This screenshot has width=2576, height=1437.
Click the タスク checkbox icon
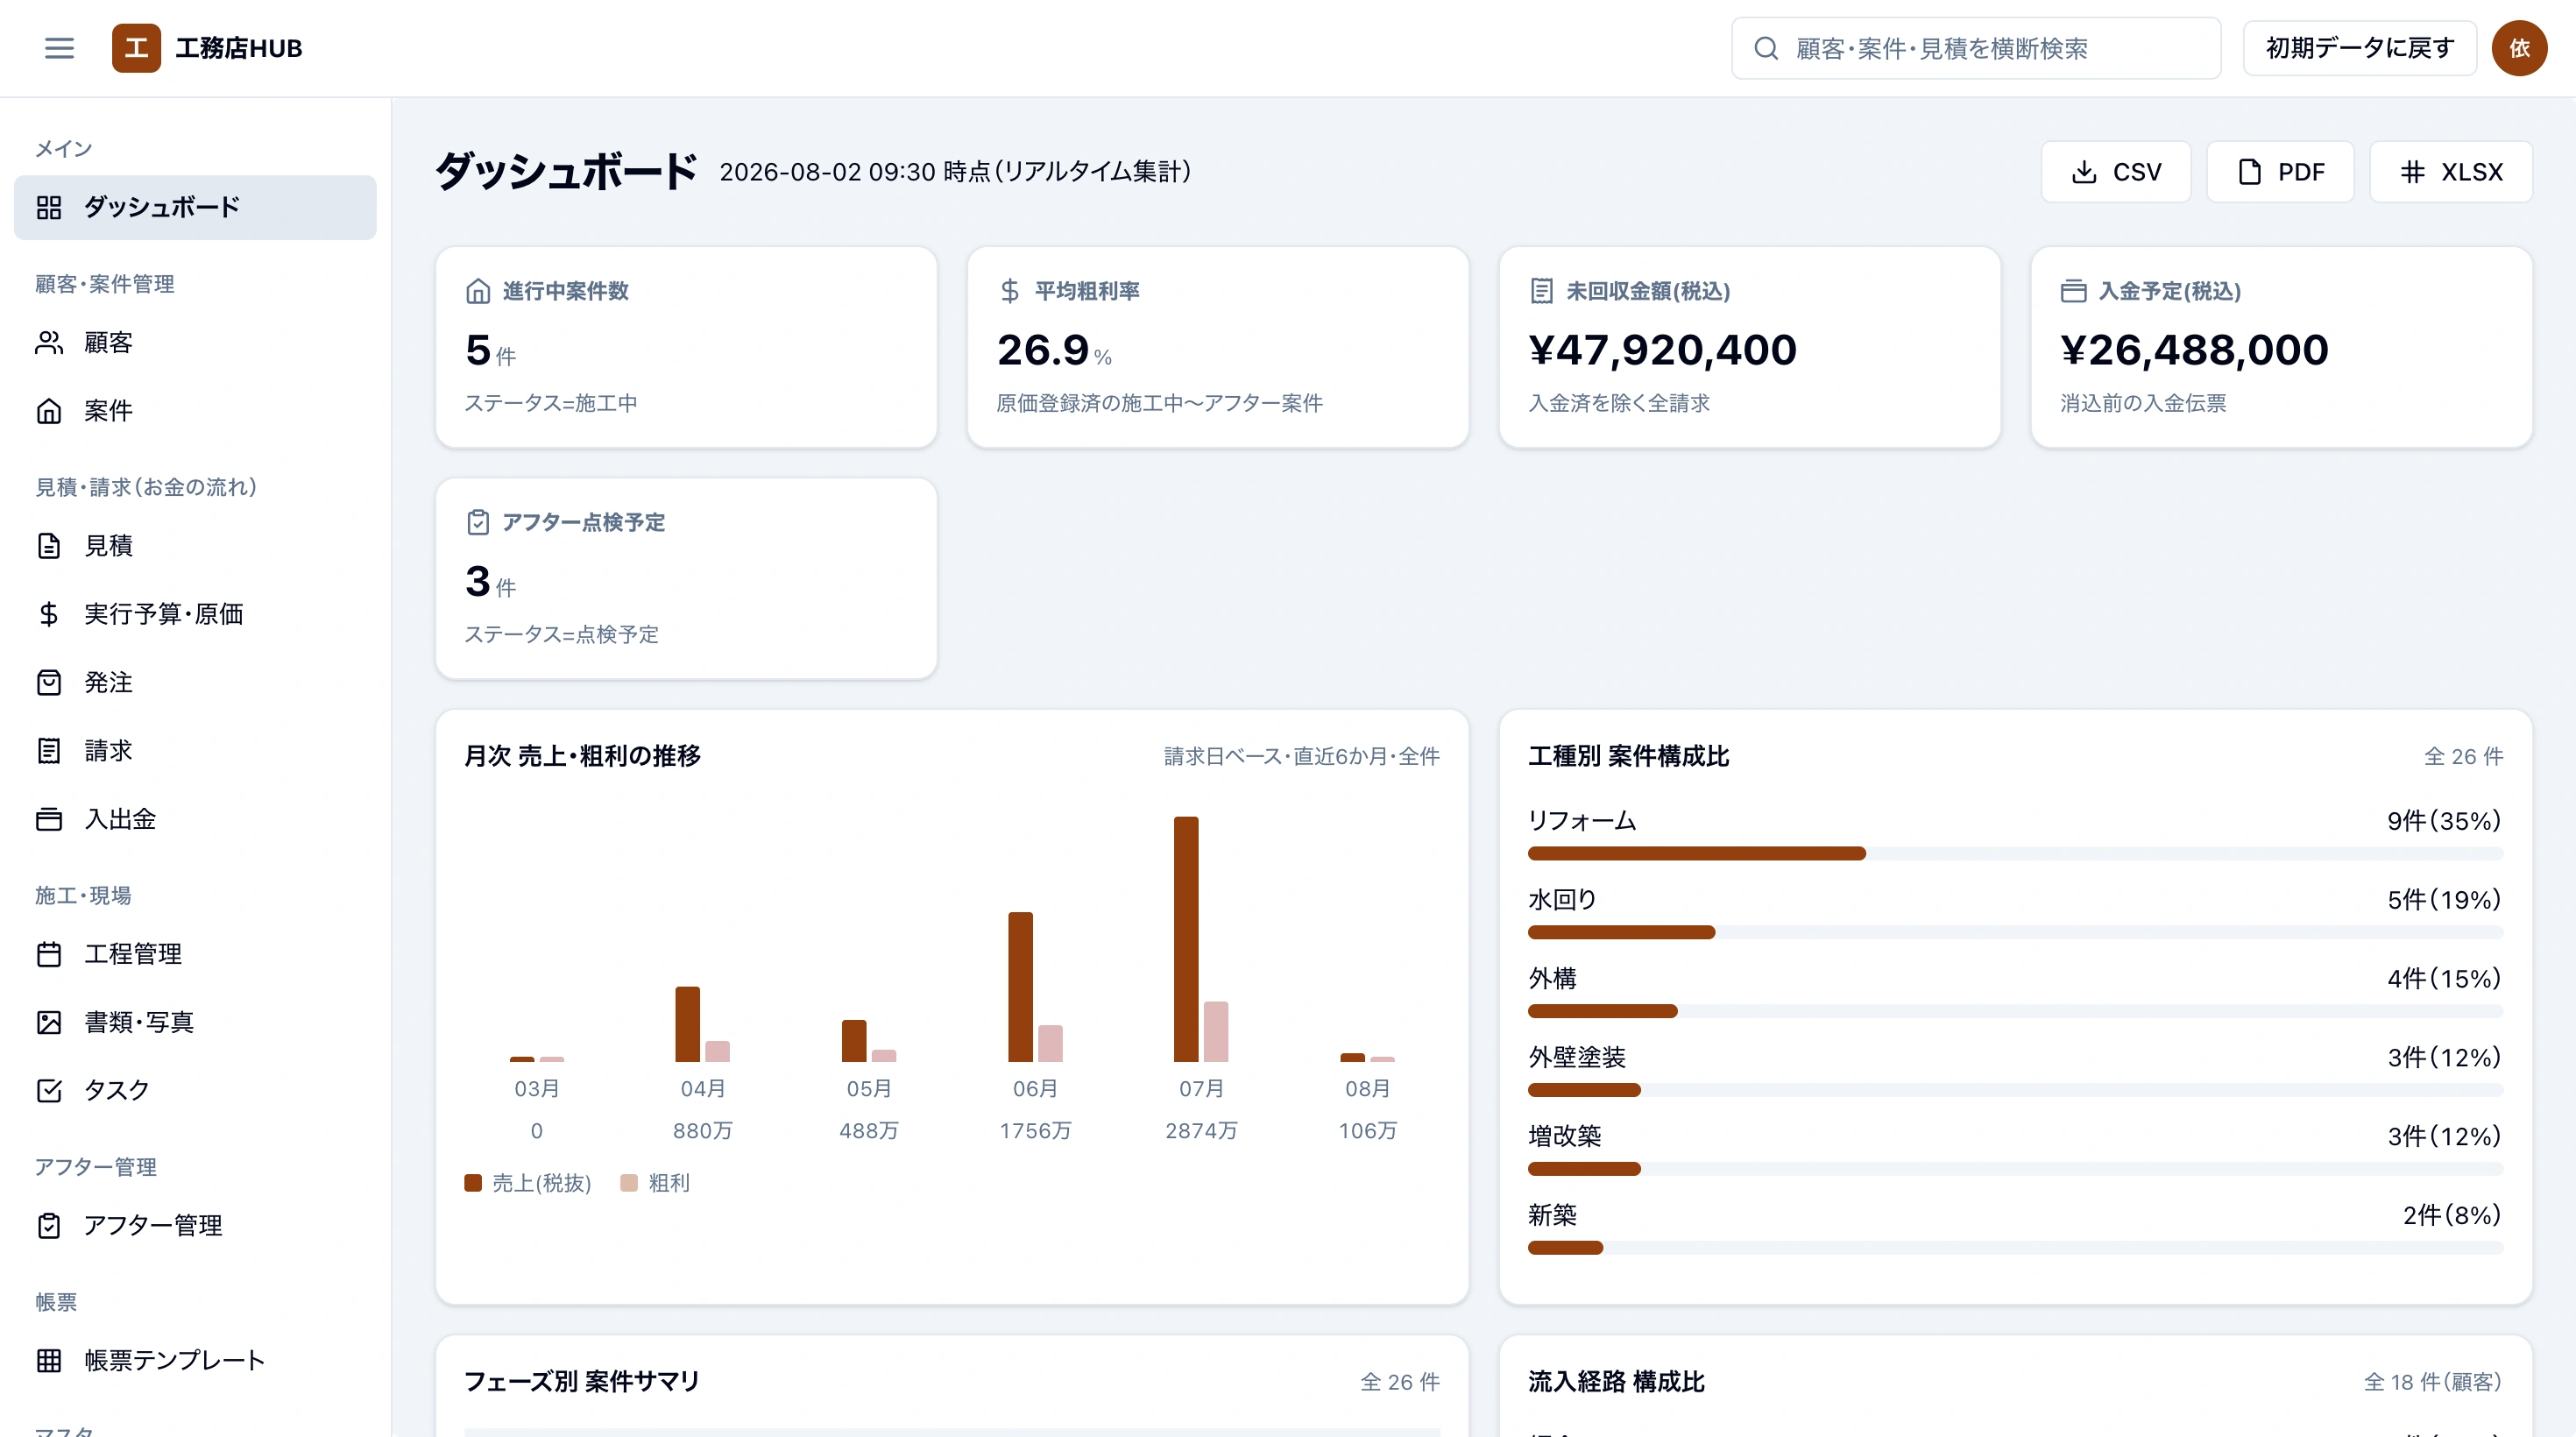coord(49,1090)
